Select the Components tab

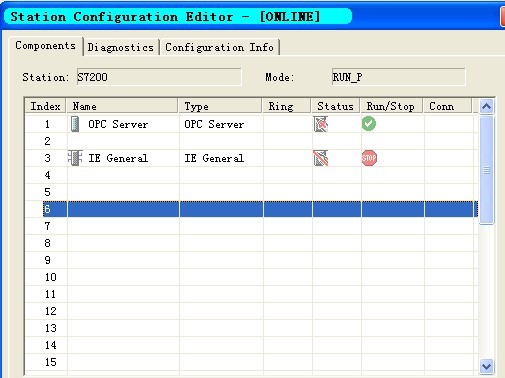coord(46,46)
